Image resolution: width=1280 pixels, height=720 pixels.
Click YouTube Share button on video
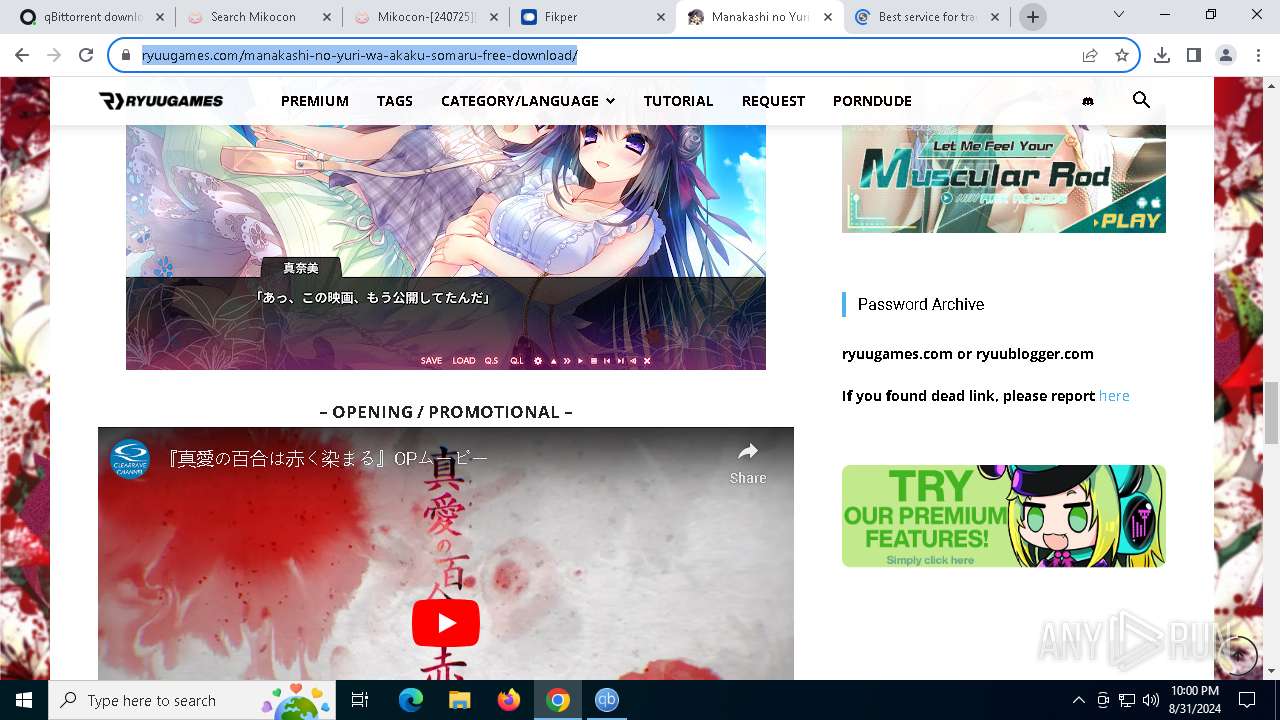[748, 463]
